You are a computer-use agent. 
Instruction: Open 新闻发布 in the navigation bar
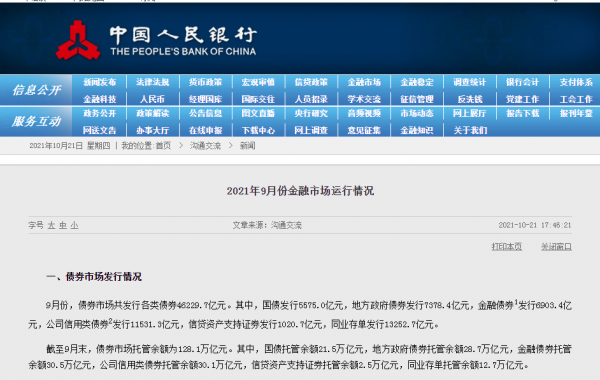(99, 82)
